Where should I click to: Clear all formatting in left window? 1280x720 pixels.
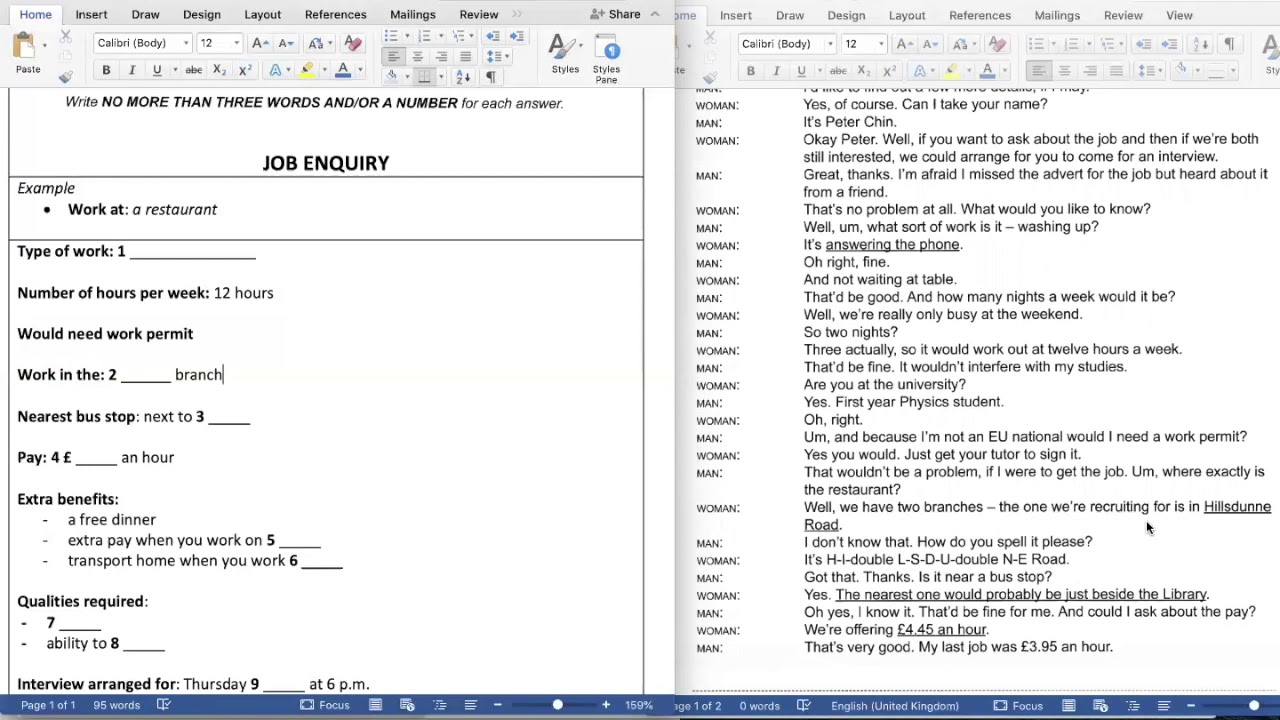(x=352, y=43)
